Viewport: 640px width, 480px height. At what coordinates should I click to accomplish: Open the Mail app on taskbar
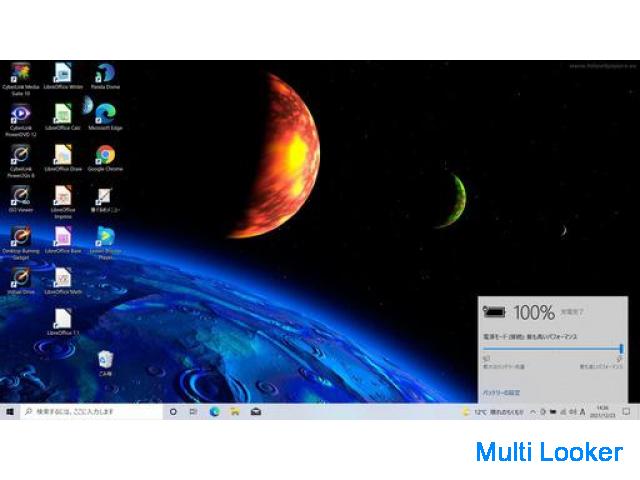(256, 411)
